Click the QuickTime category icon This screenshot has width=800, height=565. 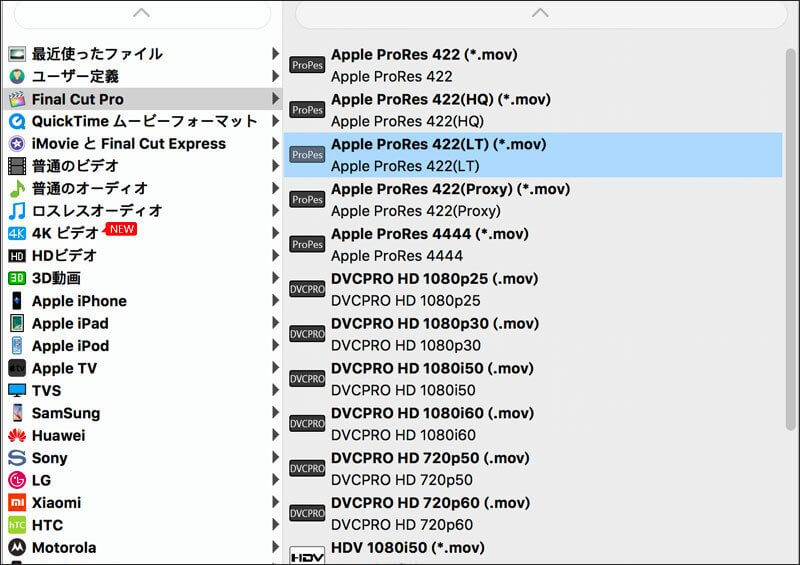click(17, 121)
